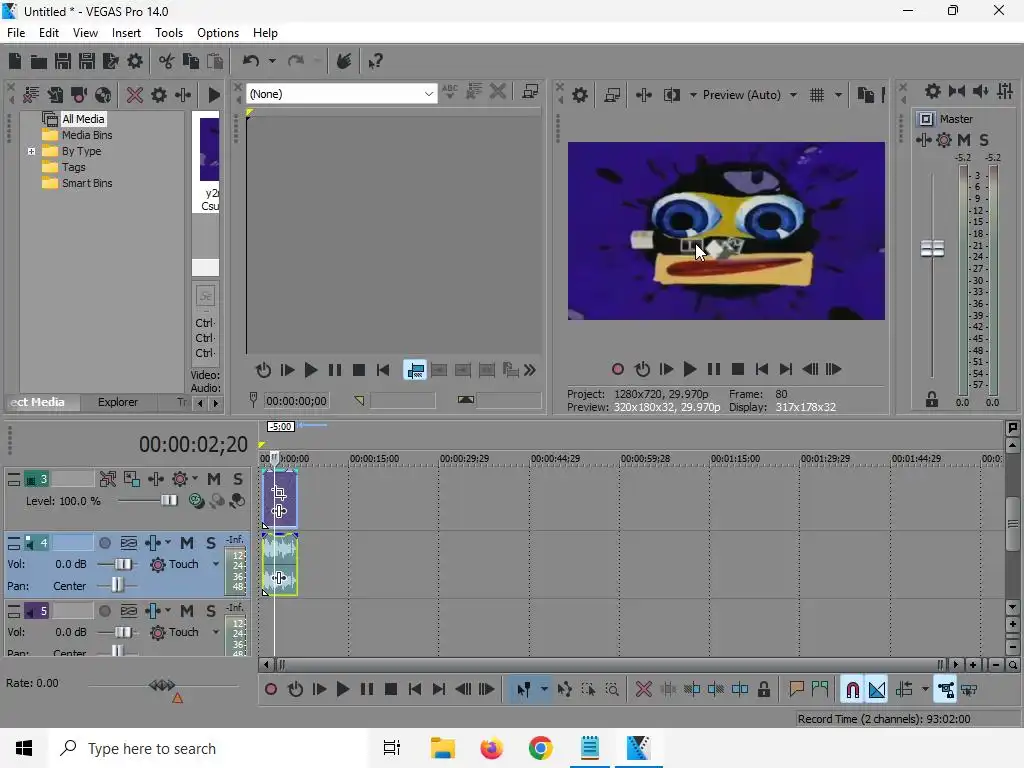Open Touch automation dropdown on track 4
Image resolution: width=1024 pixels, height=768 pixels.
pyautogui.click(x=216, y=564)
